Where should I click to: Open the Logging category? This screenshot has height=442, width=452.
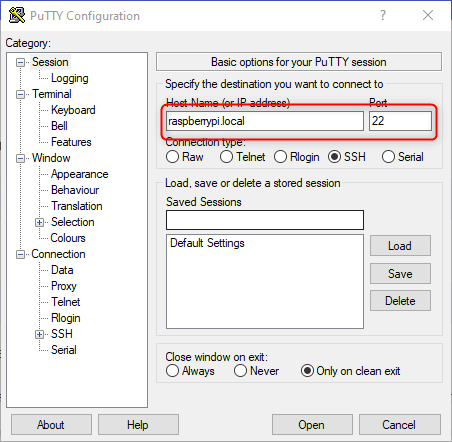(70, 78)
